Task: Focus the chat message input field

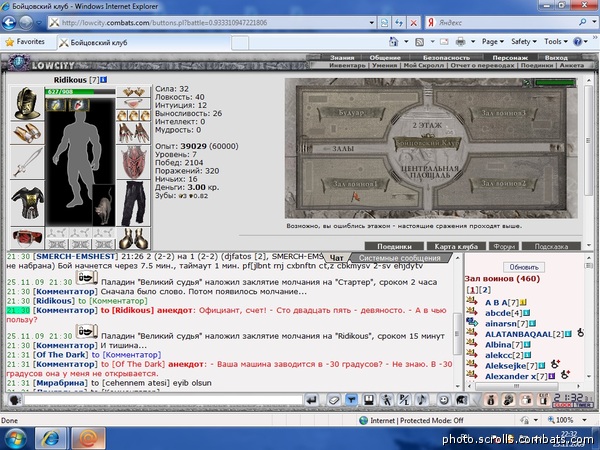Action: tap(163, 401)
